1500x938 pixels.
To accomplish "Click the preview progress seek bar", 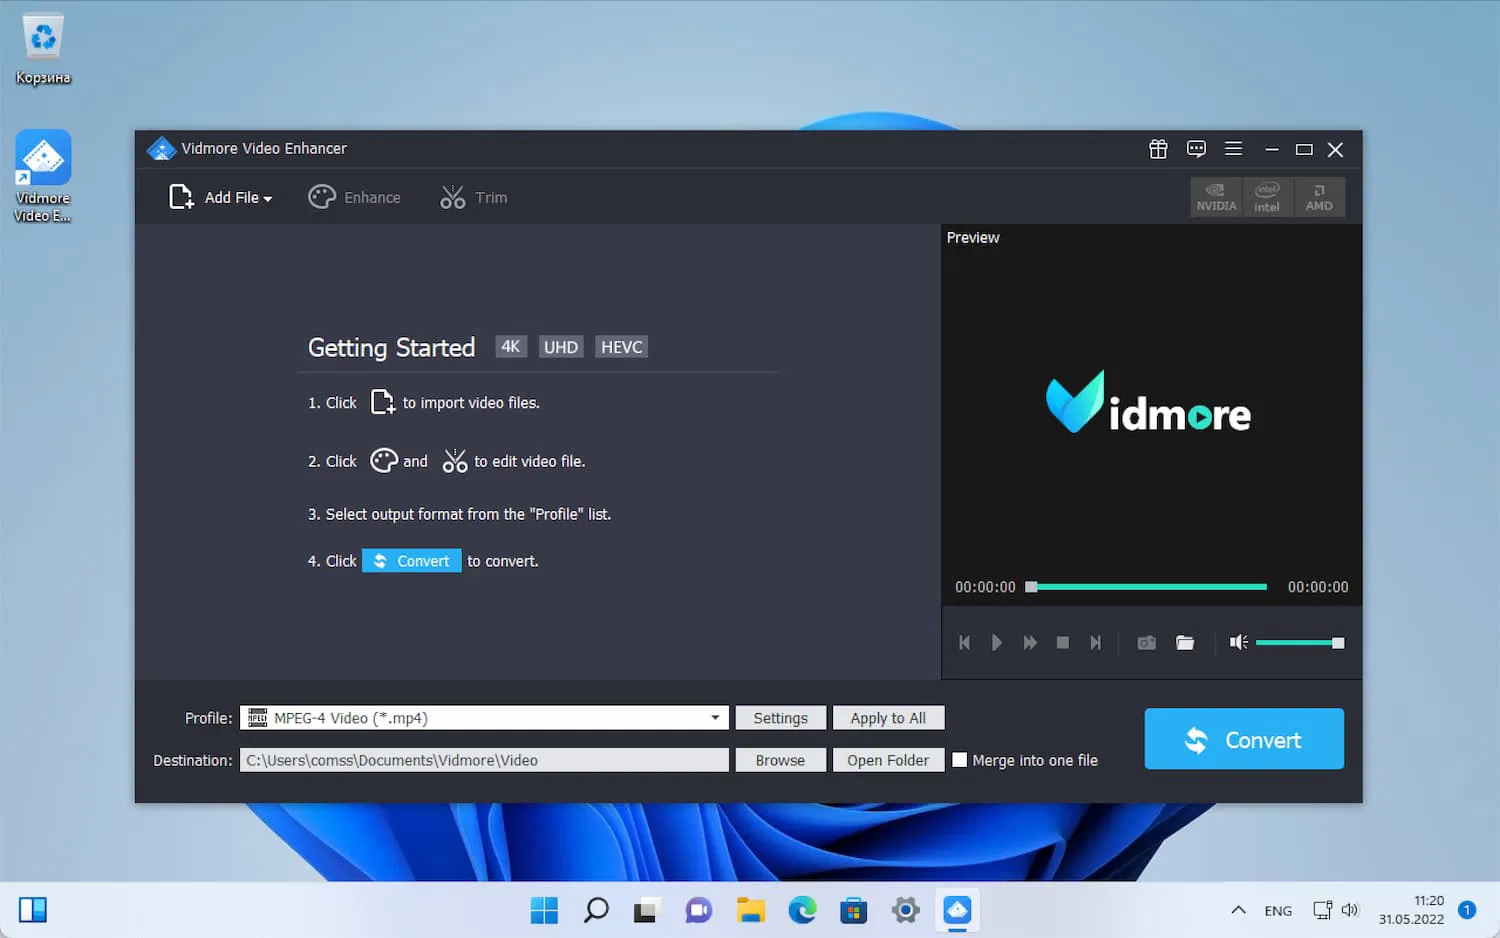I will 1146,587.
